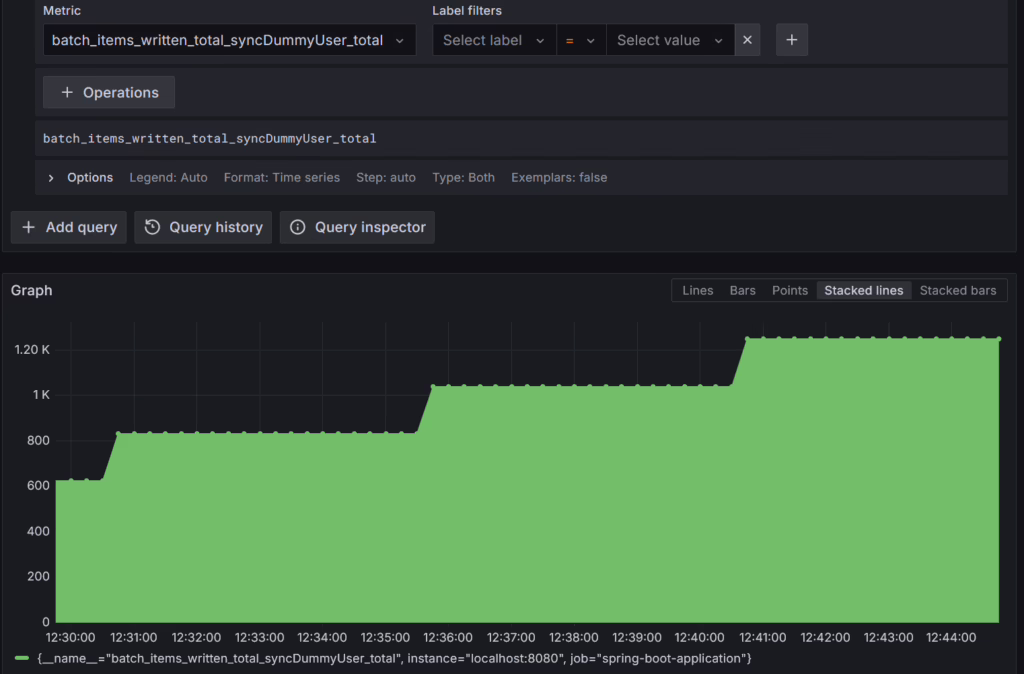Select the Stacked lines graph style
Screen dimensions: 1024x674
(x=863, y=291)
